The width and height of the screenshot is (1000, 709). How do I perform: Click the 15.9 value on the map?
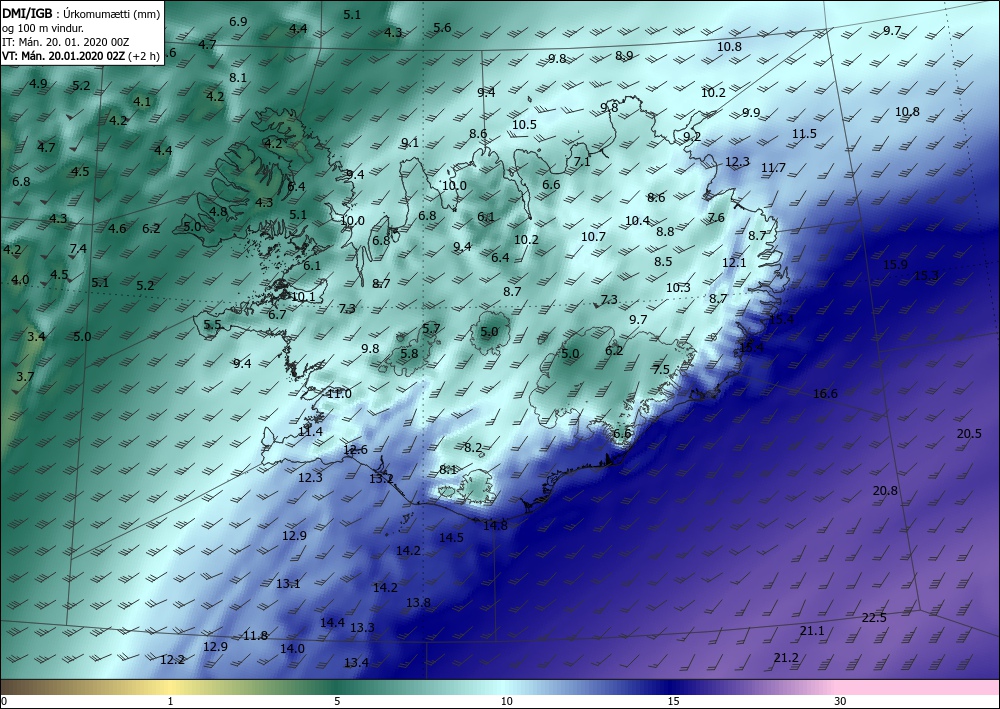895,265
